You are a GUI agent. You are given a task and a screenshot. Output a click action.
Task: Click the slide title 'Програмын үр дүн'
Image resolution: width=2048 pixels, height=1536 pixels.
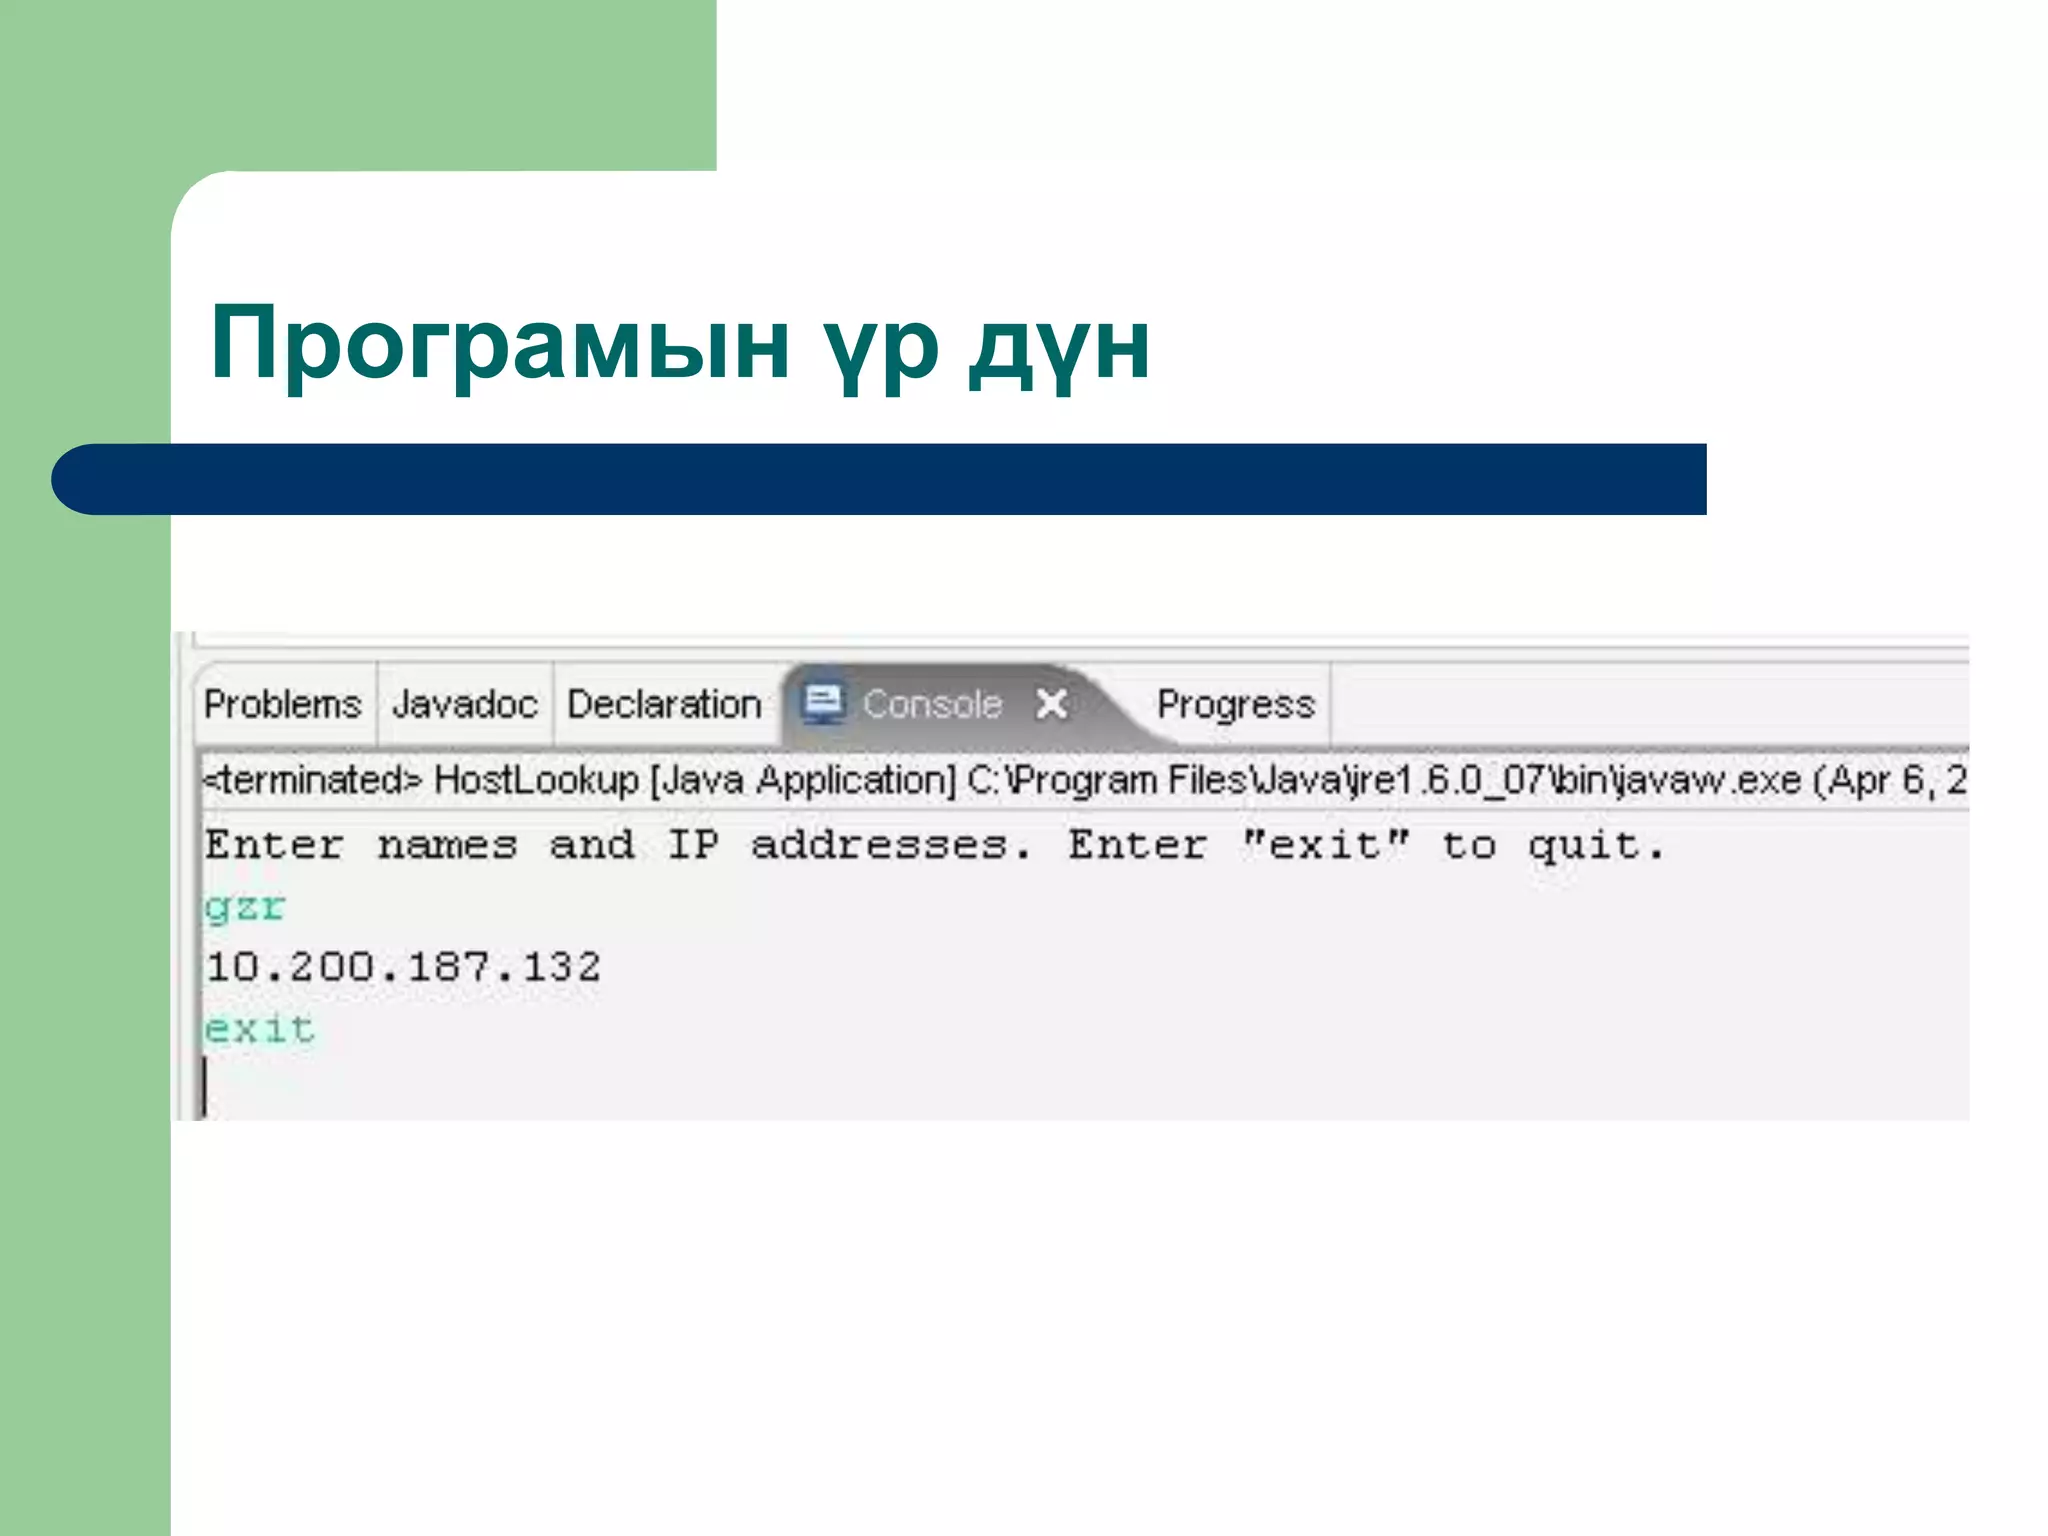coord(680,345)
